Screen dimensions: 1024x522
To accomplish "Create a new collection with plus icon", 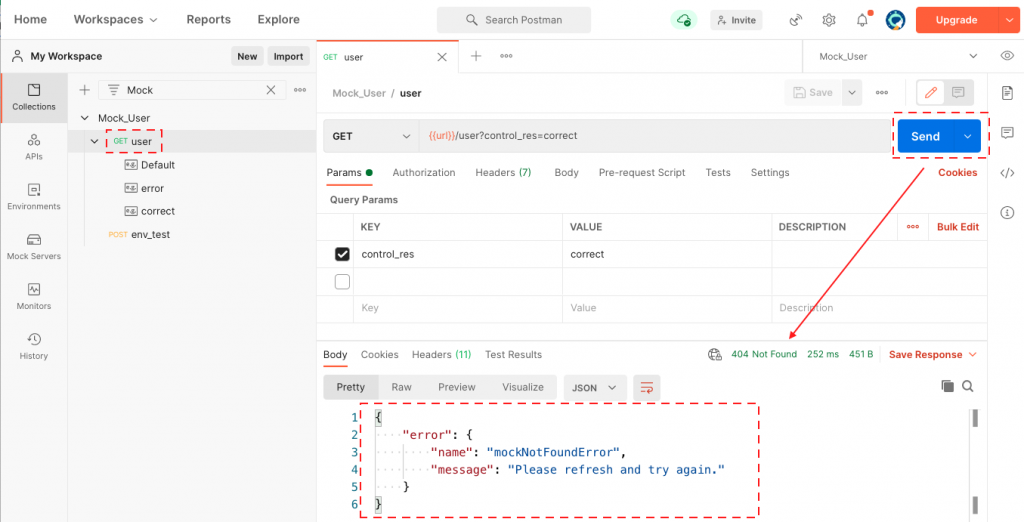I will (x=84, y=90).
